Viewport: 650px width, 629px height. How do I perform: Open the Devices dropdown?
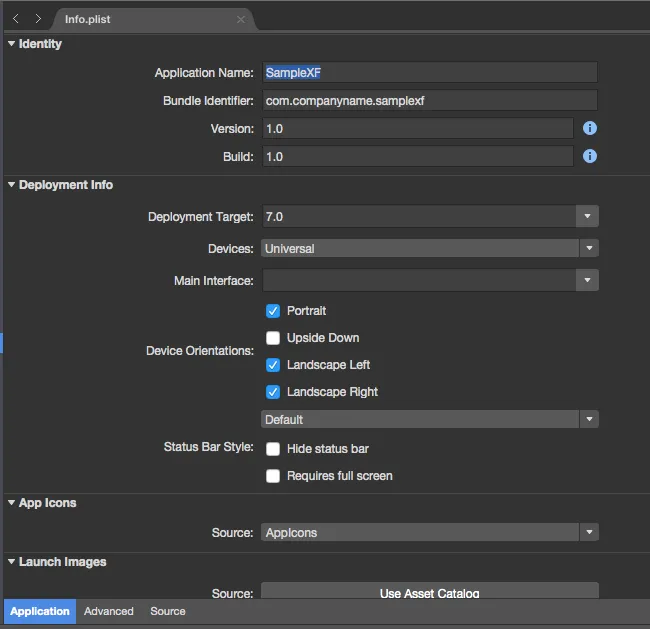pyautogui.click(x=589, y=248)
